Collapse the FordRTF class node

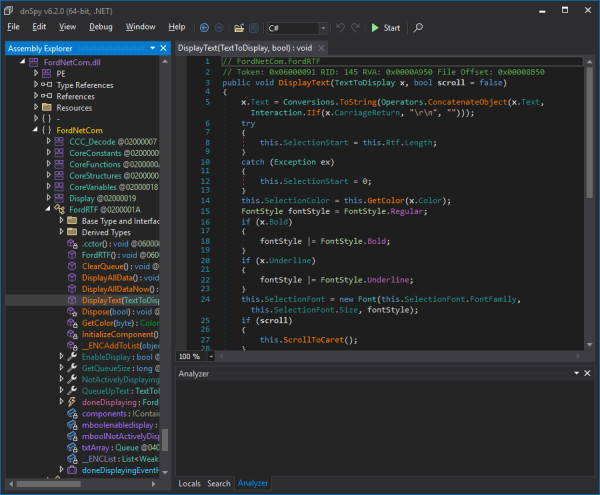coord(48,209)
